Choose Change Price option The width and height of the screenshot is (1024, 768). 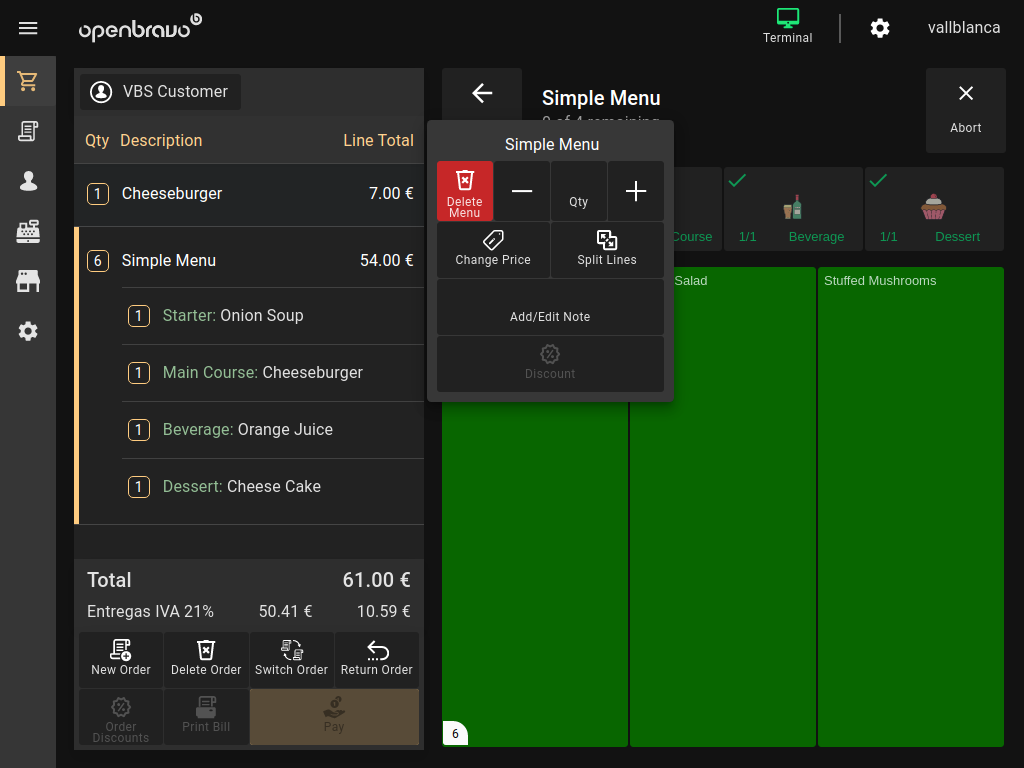coord(493,249)
